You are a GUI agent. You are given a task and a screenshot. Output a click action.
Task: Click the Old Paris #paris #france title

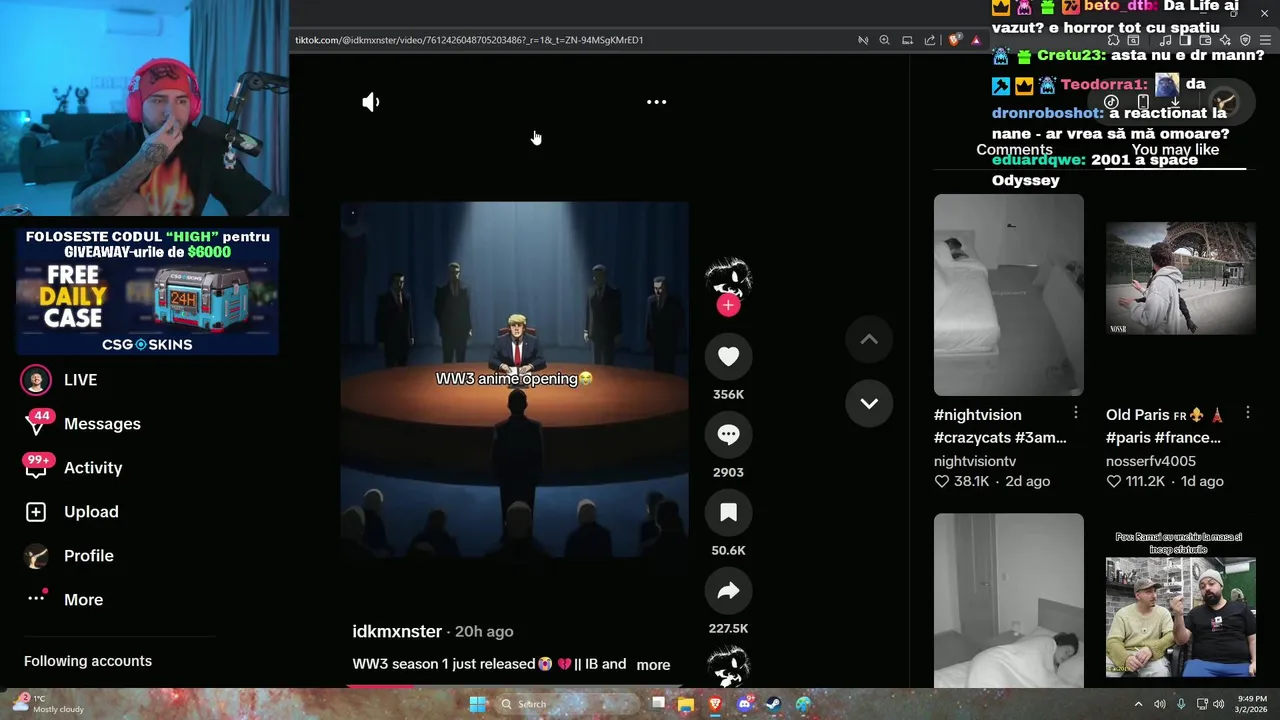1166,426
